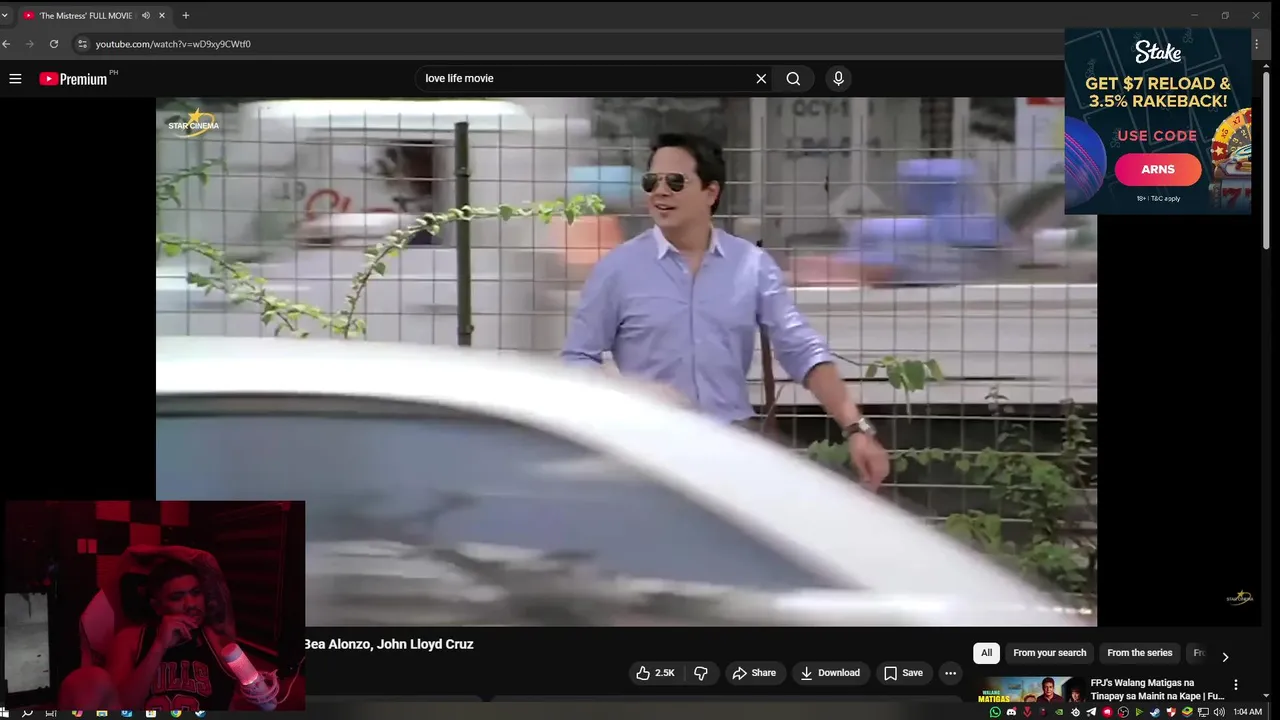The width and height of the screenshot is (1280, 720).
Task: Share the video
Action: pos(754,673)
